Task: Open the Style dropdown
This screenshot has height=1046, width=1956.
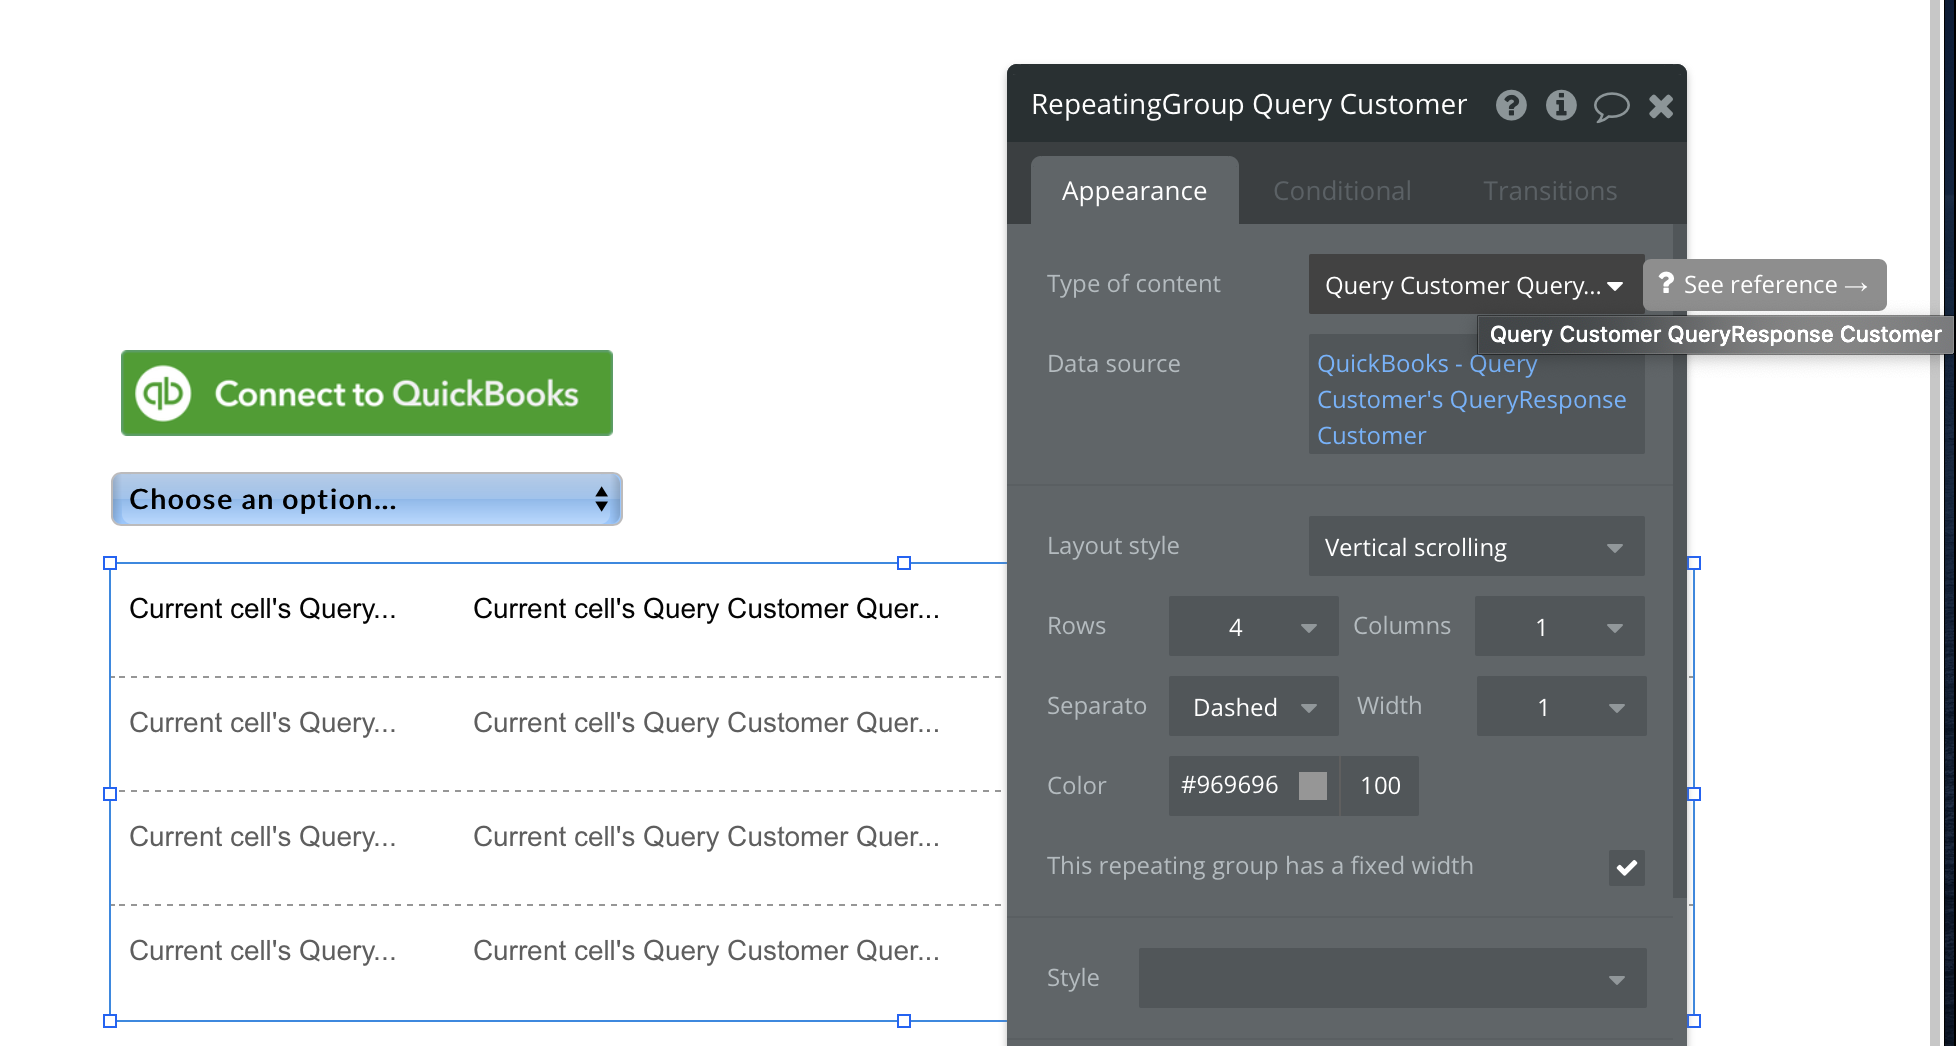Action: click(1392, 978)
